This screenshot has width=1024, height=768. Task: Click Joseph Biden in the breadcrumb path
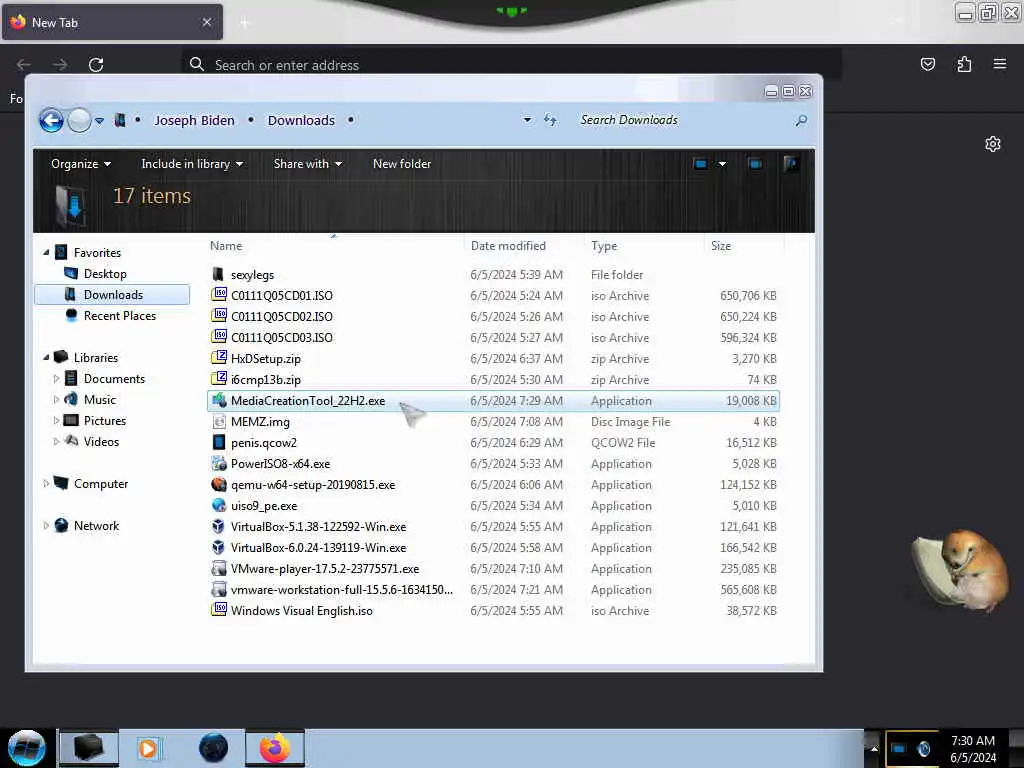pos(194,120)
